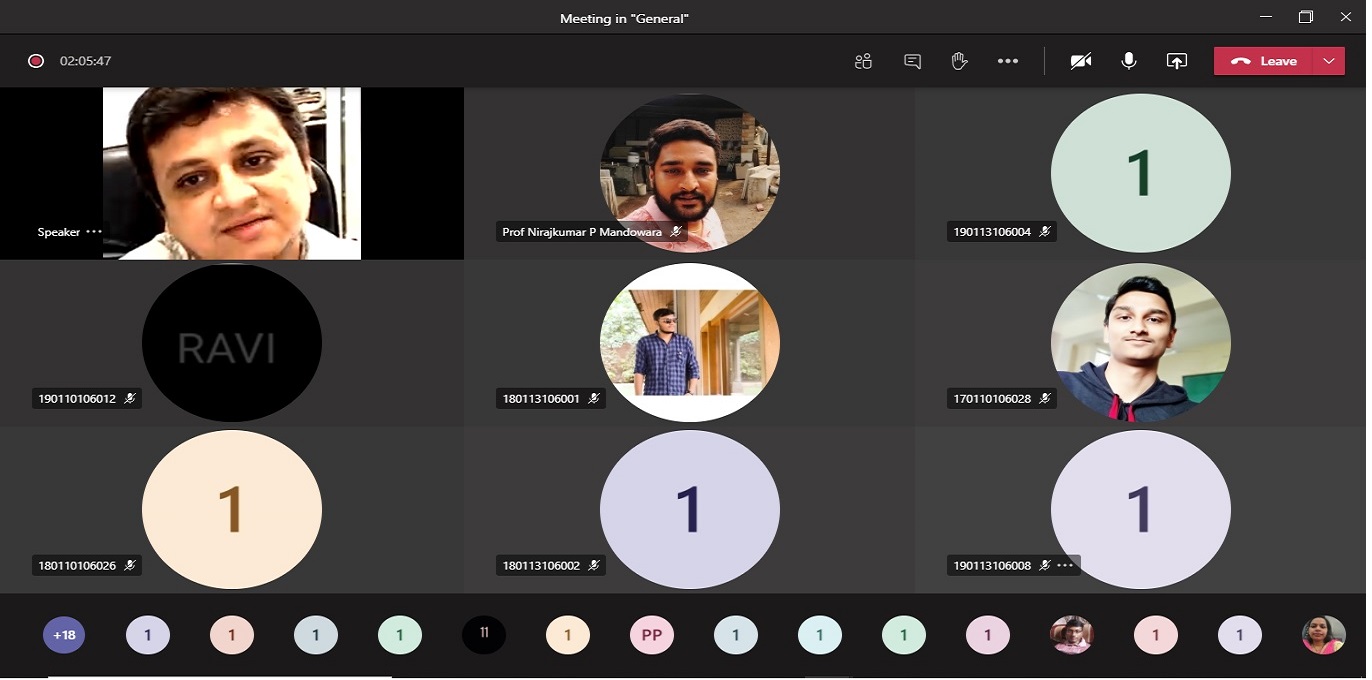This screenshot has width=1372, height=680.
Task: Show the +18 additional participants
Action: 64,635
